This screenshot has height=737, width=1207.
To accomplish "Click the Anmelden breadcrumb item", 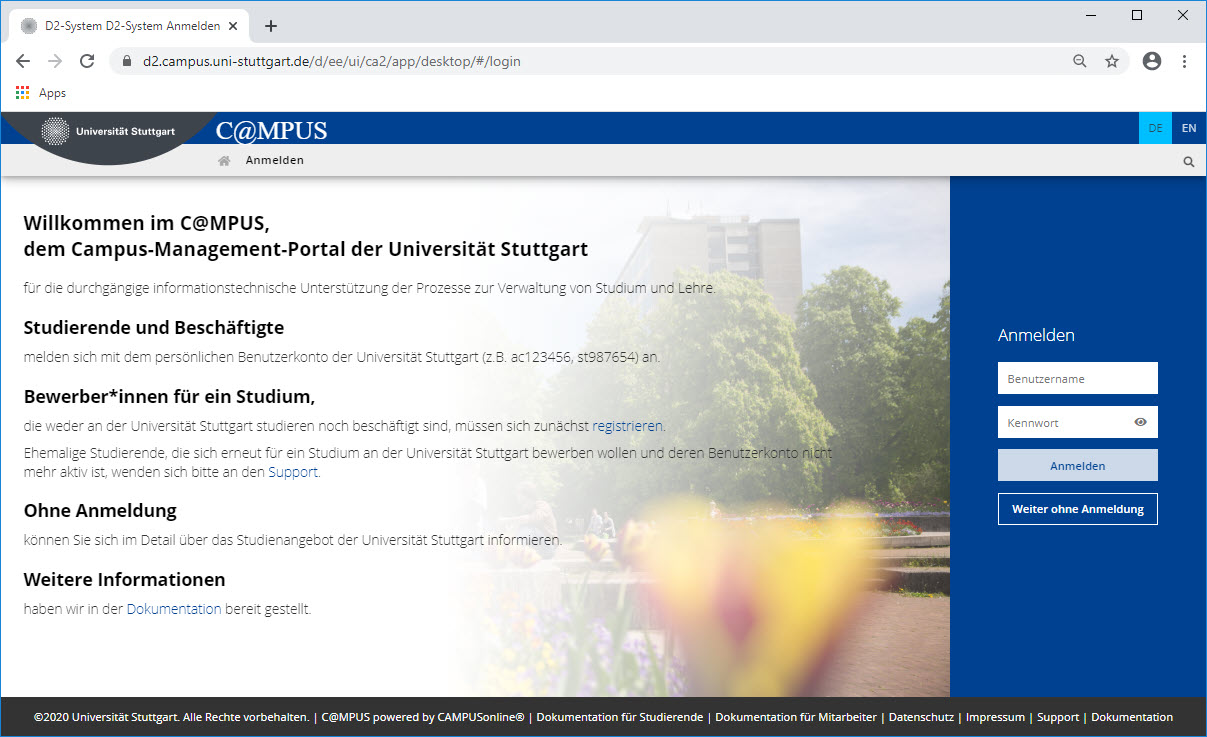I will 275,160.
